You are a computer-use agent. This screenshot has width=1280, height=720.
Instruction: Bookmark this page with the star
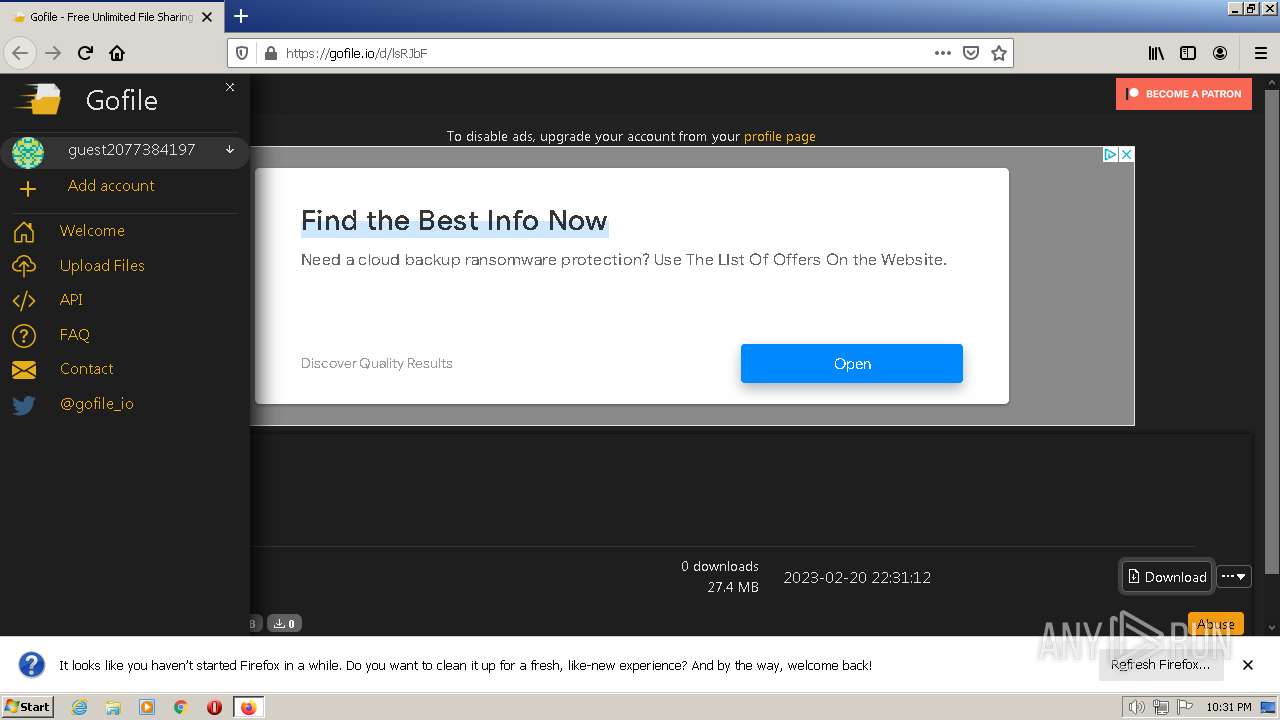[x=998, y=53]
